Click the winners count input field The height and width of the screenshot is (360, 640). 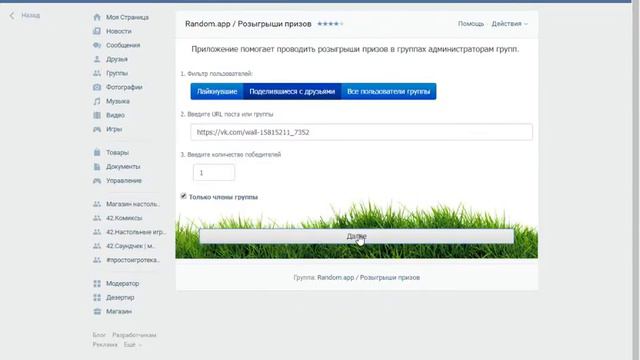click(x=214, y=173)
